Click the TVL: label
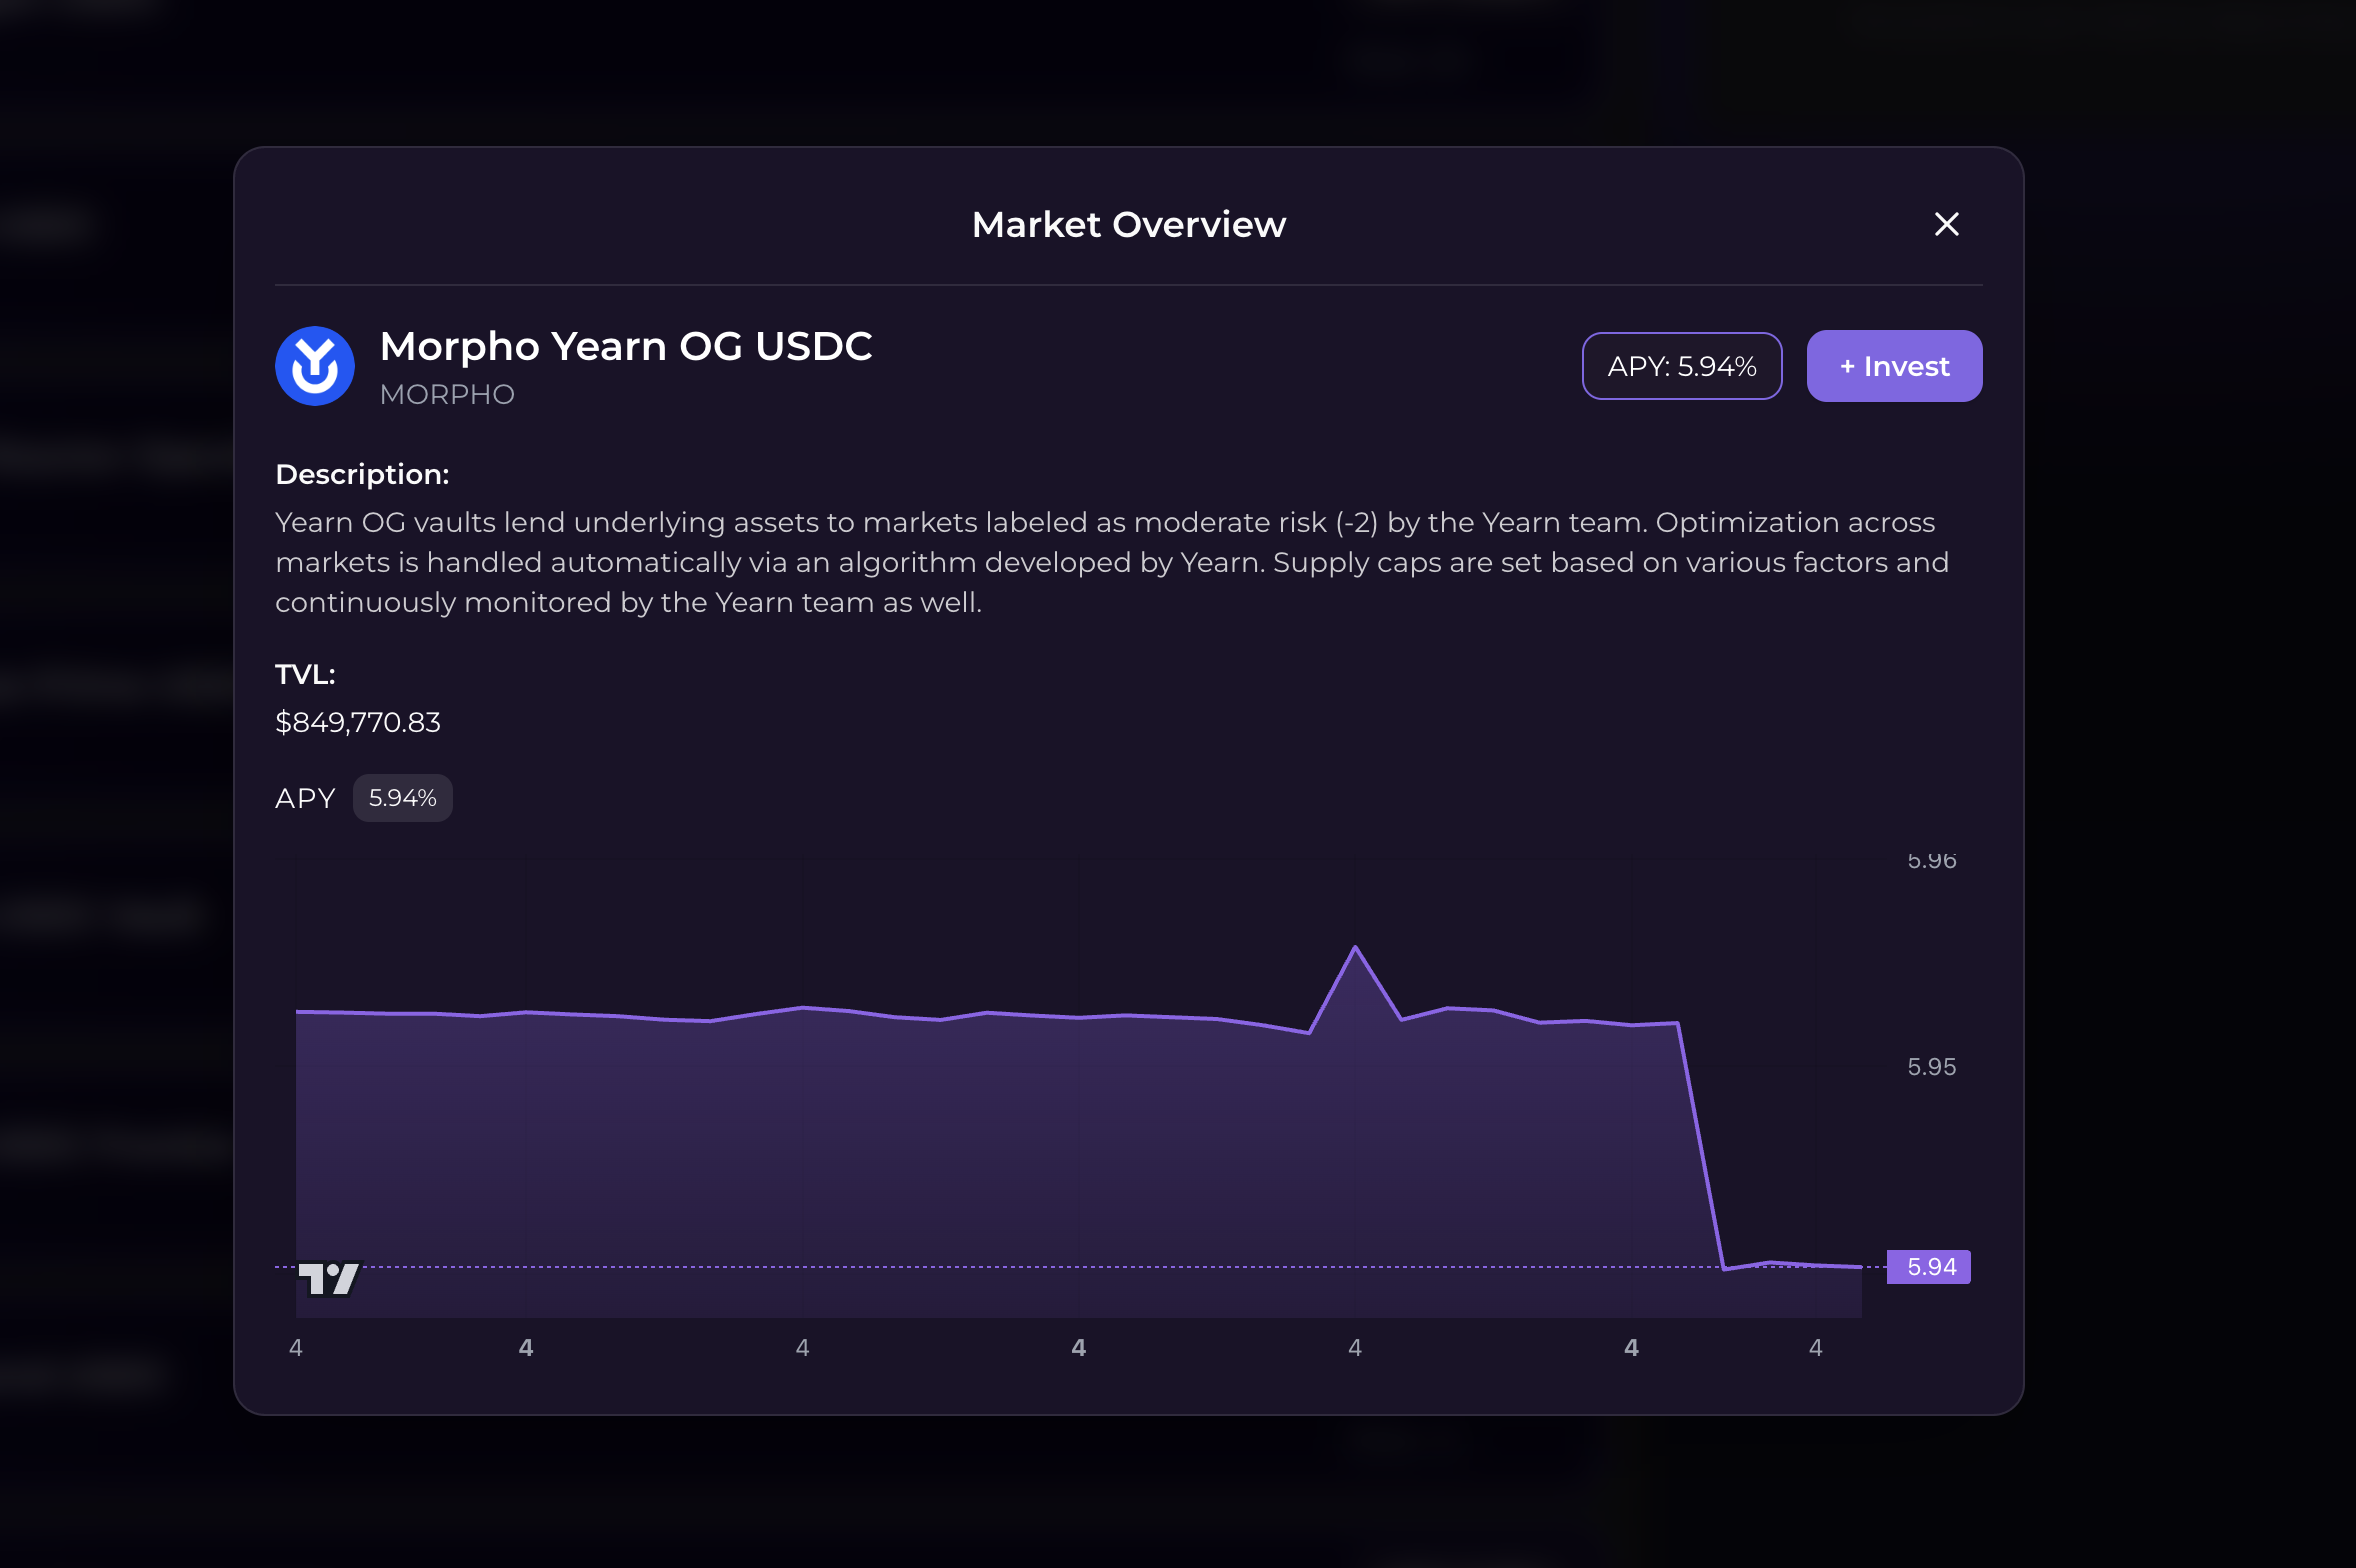This screenshot has width=2356, height=1568. point(305,674)
